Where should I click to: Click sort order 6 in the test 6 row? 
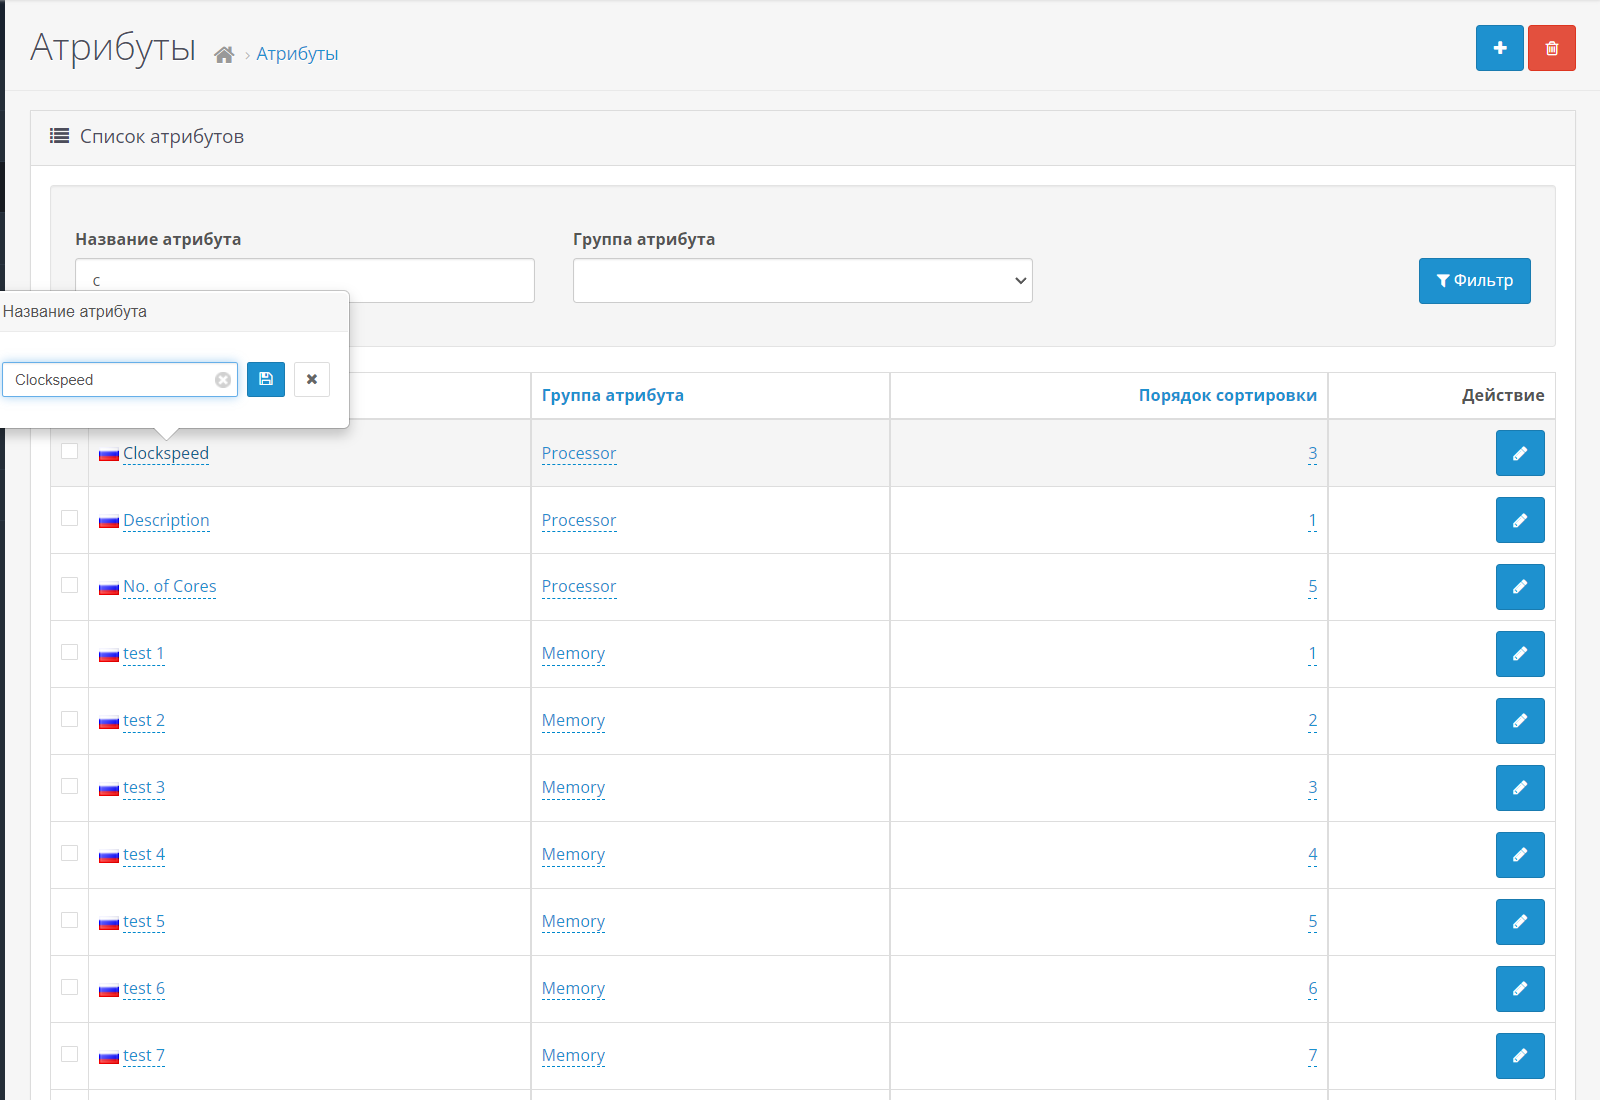(x=1312, y=988)
